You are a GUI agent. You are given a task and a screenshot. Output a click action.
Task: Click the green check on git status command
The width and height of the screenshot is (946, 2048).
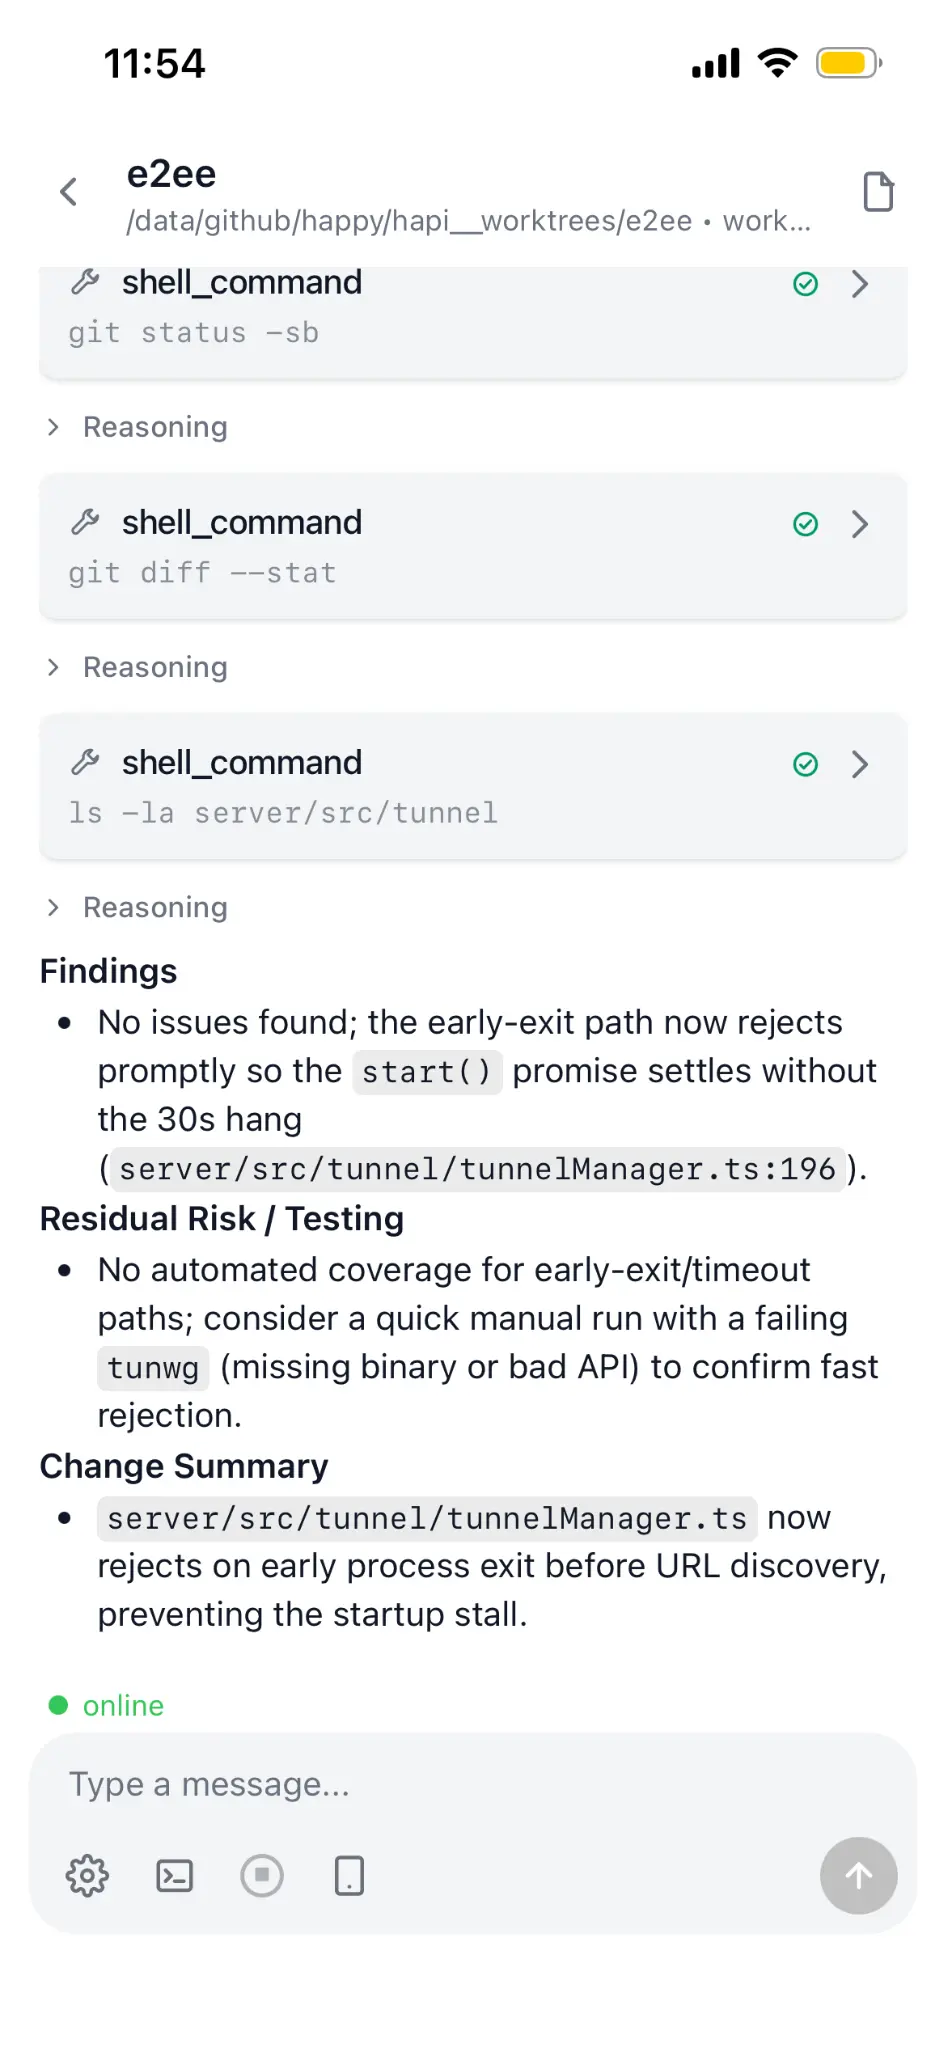tap(805, 284)
